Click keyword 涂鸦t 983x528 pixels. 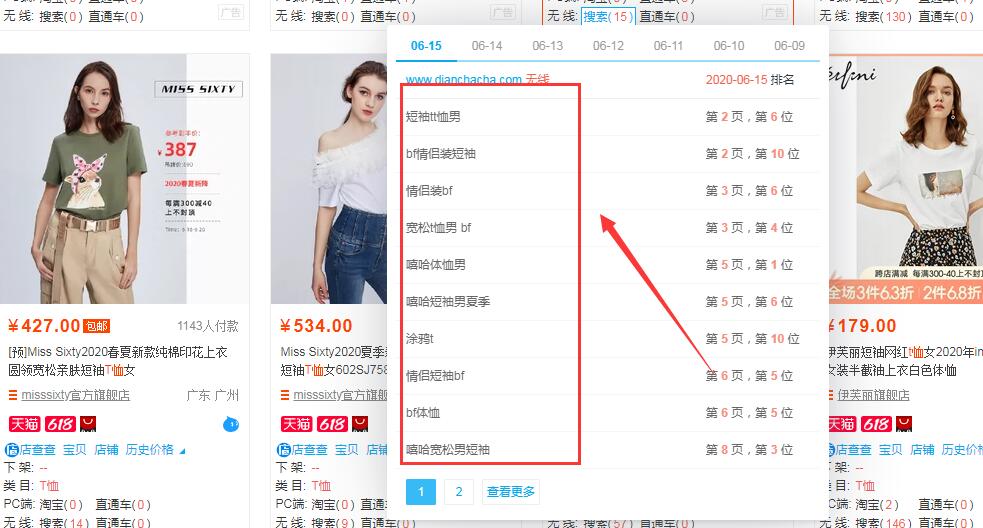point(419,339)
